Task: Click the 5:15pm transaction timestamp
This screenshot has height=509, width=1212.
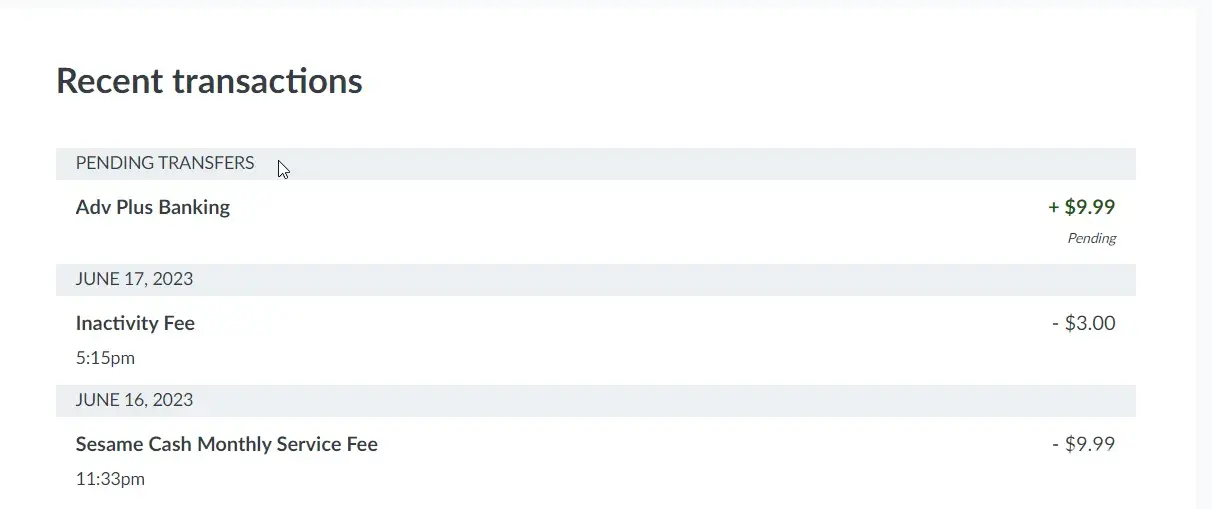Action: (x=105, y=358)
